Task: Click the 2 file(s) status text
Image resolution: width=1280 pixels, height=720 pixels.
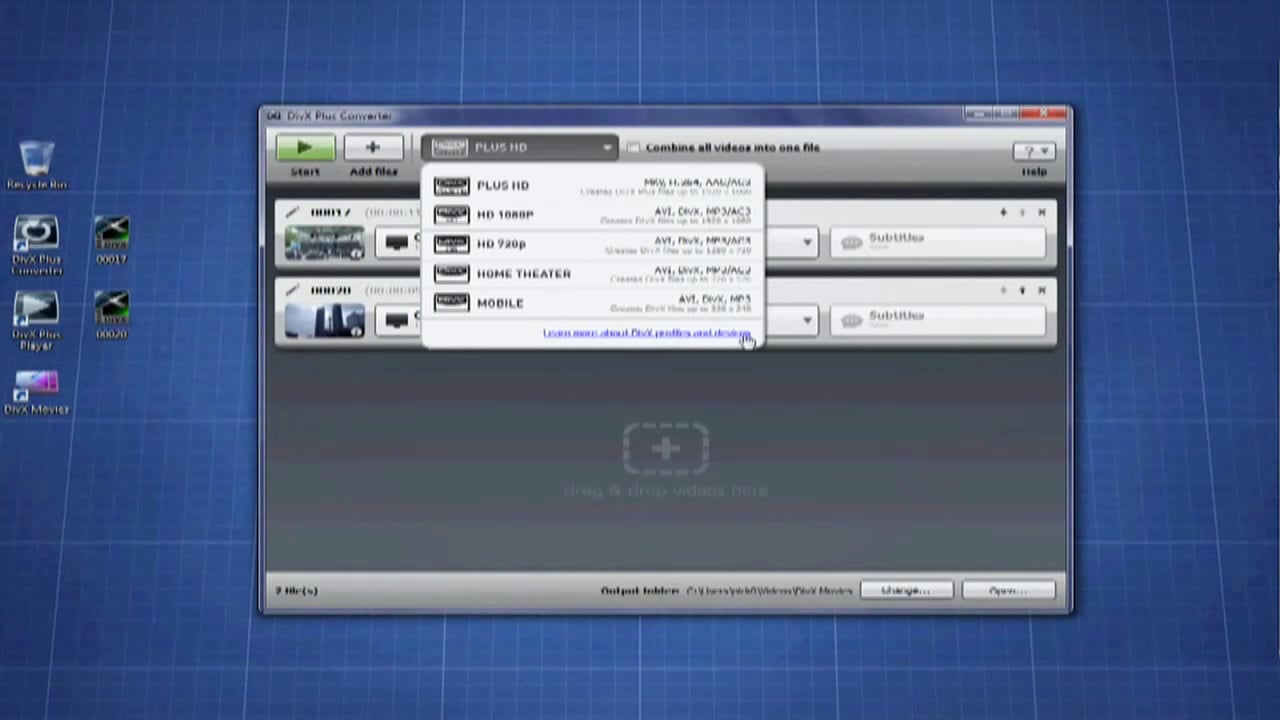Action: point(296,591)
